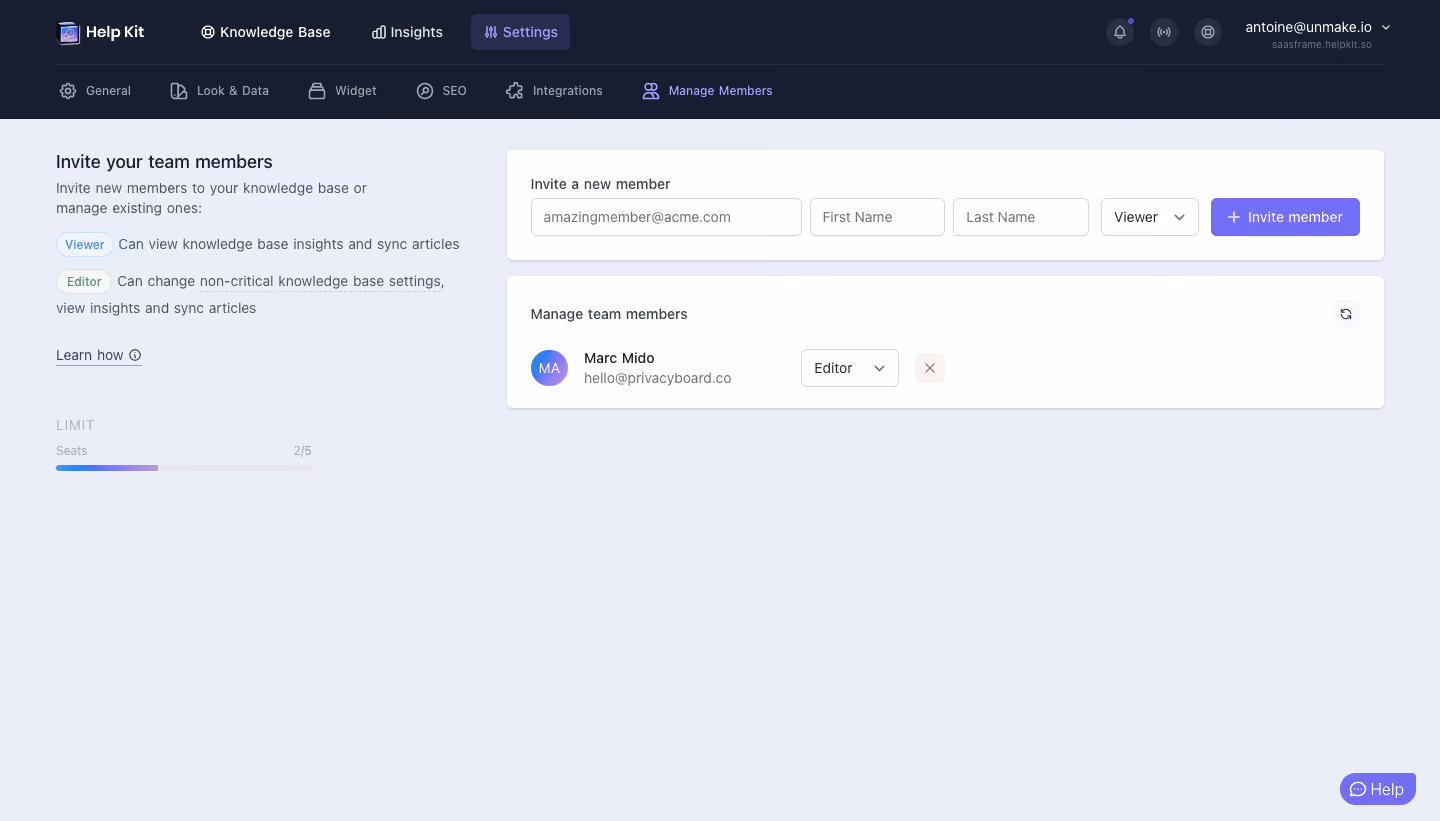Open the Insights tab
Viewport: 1440px width, 821px height.
click(407, 32)
